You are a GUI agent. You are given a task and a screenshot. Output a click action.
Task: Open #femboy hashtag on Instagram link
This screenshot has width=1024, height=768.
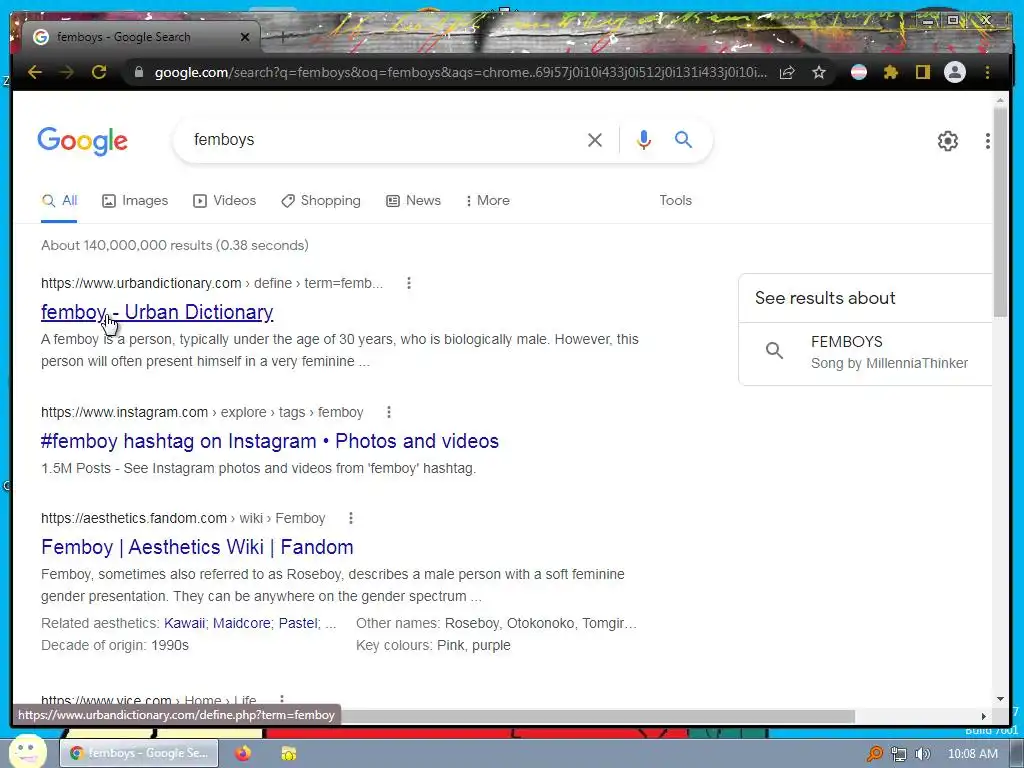pos(270,441)
